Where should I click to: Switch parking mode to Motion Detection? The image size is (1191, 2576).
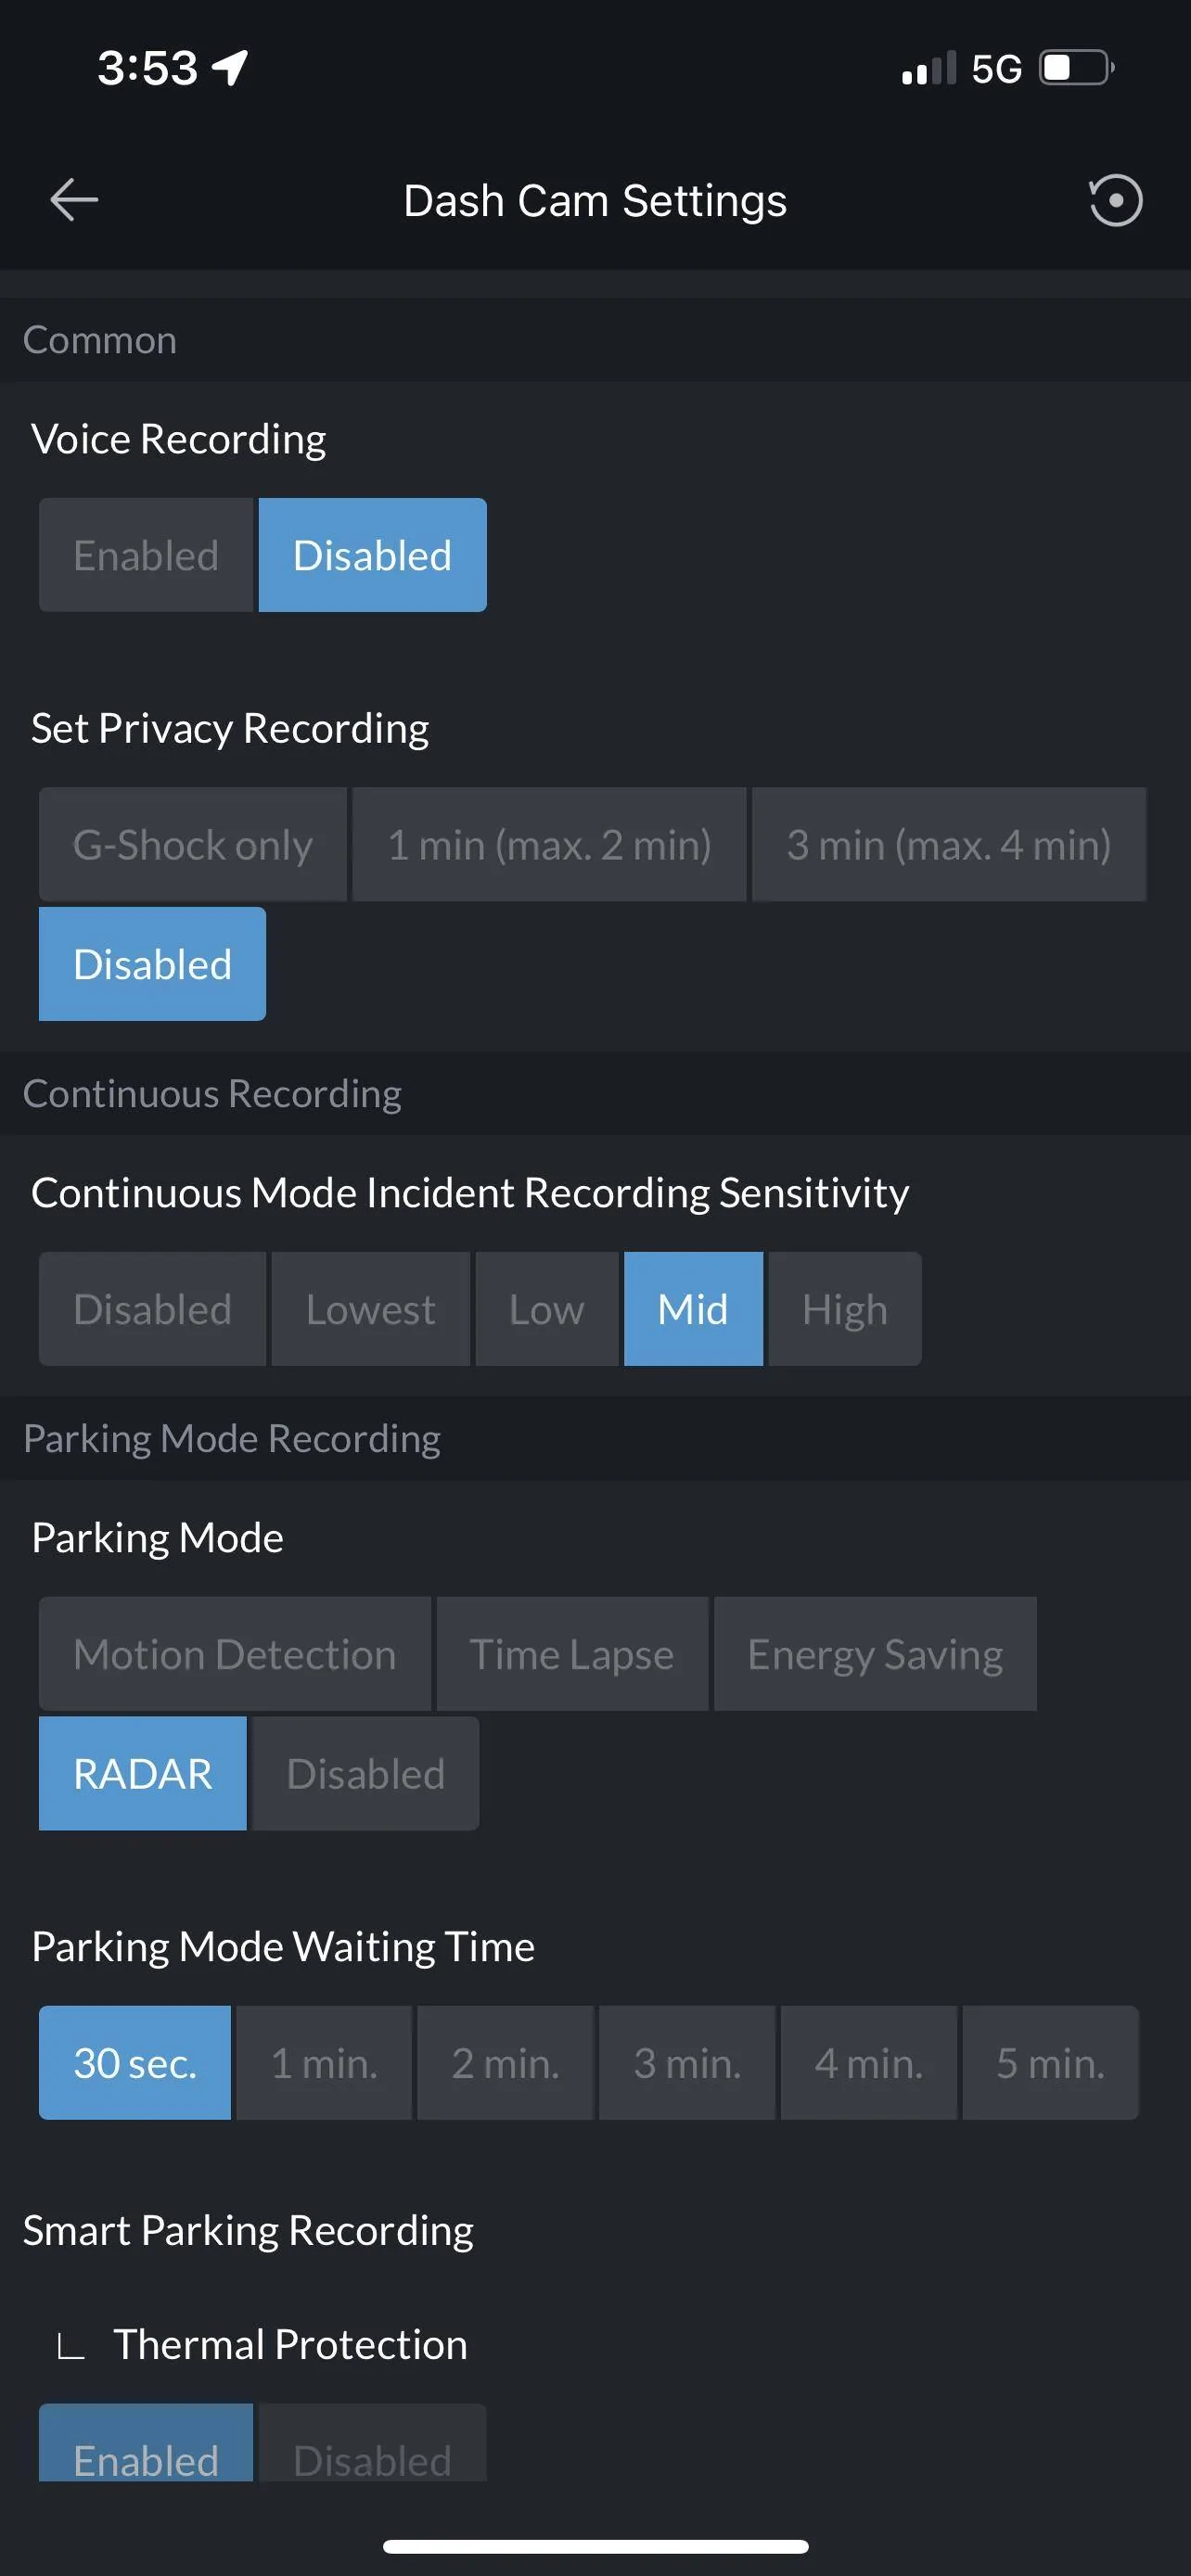click(235, 1653)
